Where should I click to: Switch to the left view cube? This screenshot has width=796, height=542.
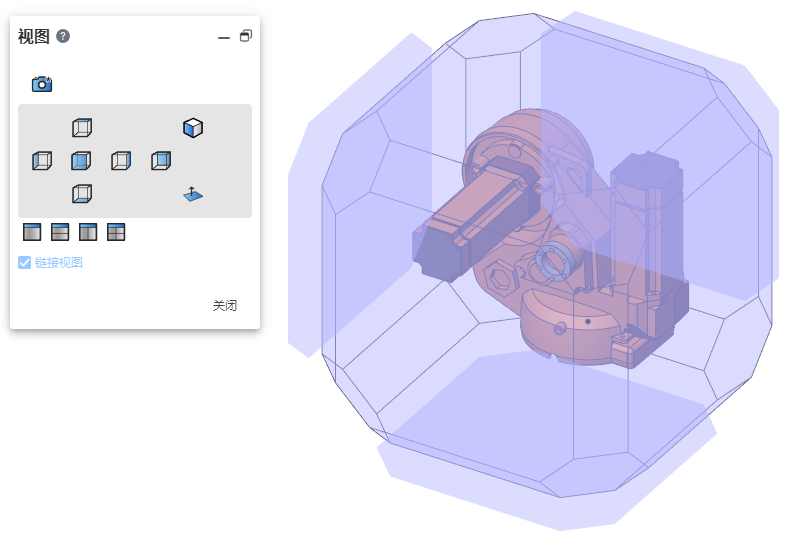[41, 161]
